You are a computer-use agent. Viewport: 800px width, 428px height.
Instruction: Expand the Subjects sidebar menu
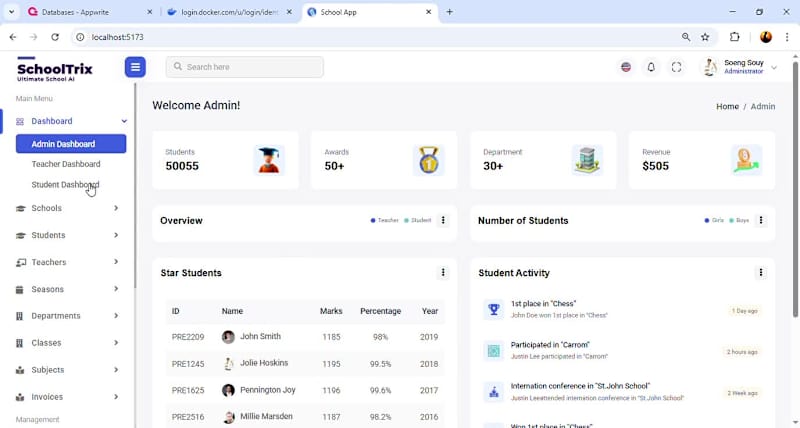(116, 370)
